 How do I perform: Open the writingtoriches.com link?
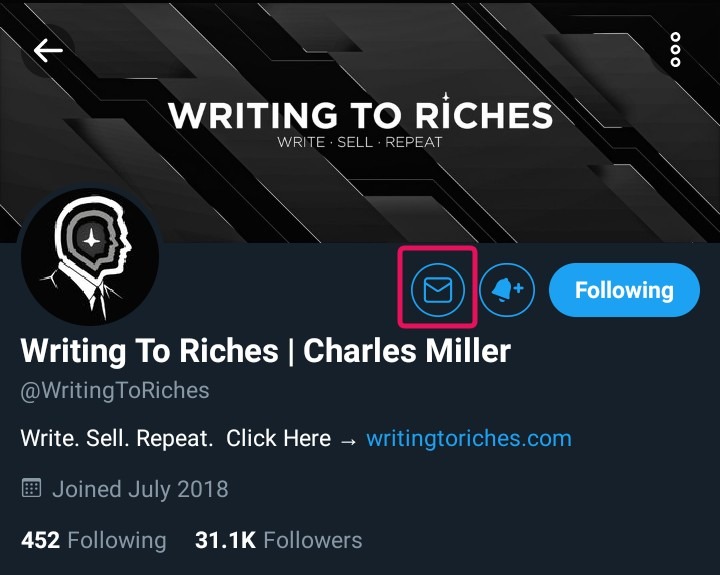click(x=469, y=438)
